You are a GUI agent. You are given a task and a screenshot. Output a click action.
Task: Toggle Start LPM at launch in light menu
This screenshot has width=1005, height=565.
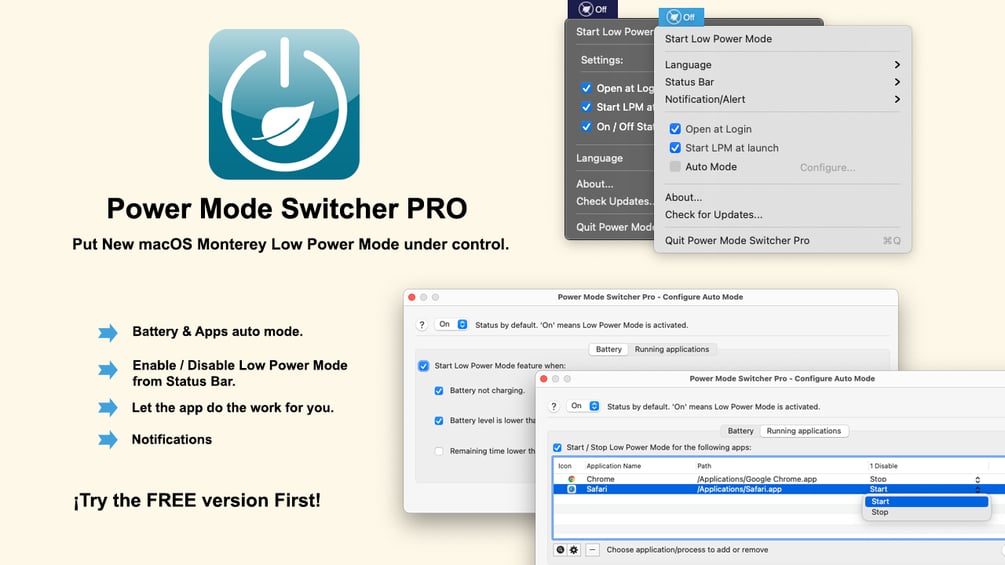(x=675, y=147)
